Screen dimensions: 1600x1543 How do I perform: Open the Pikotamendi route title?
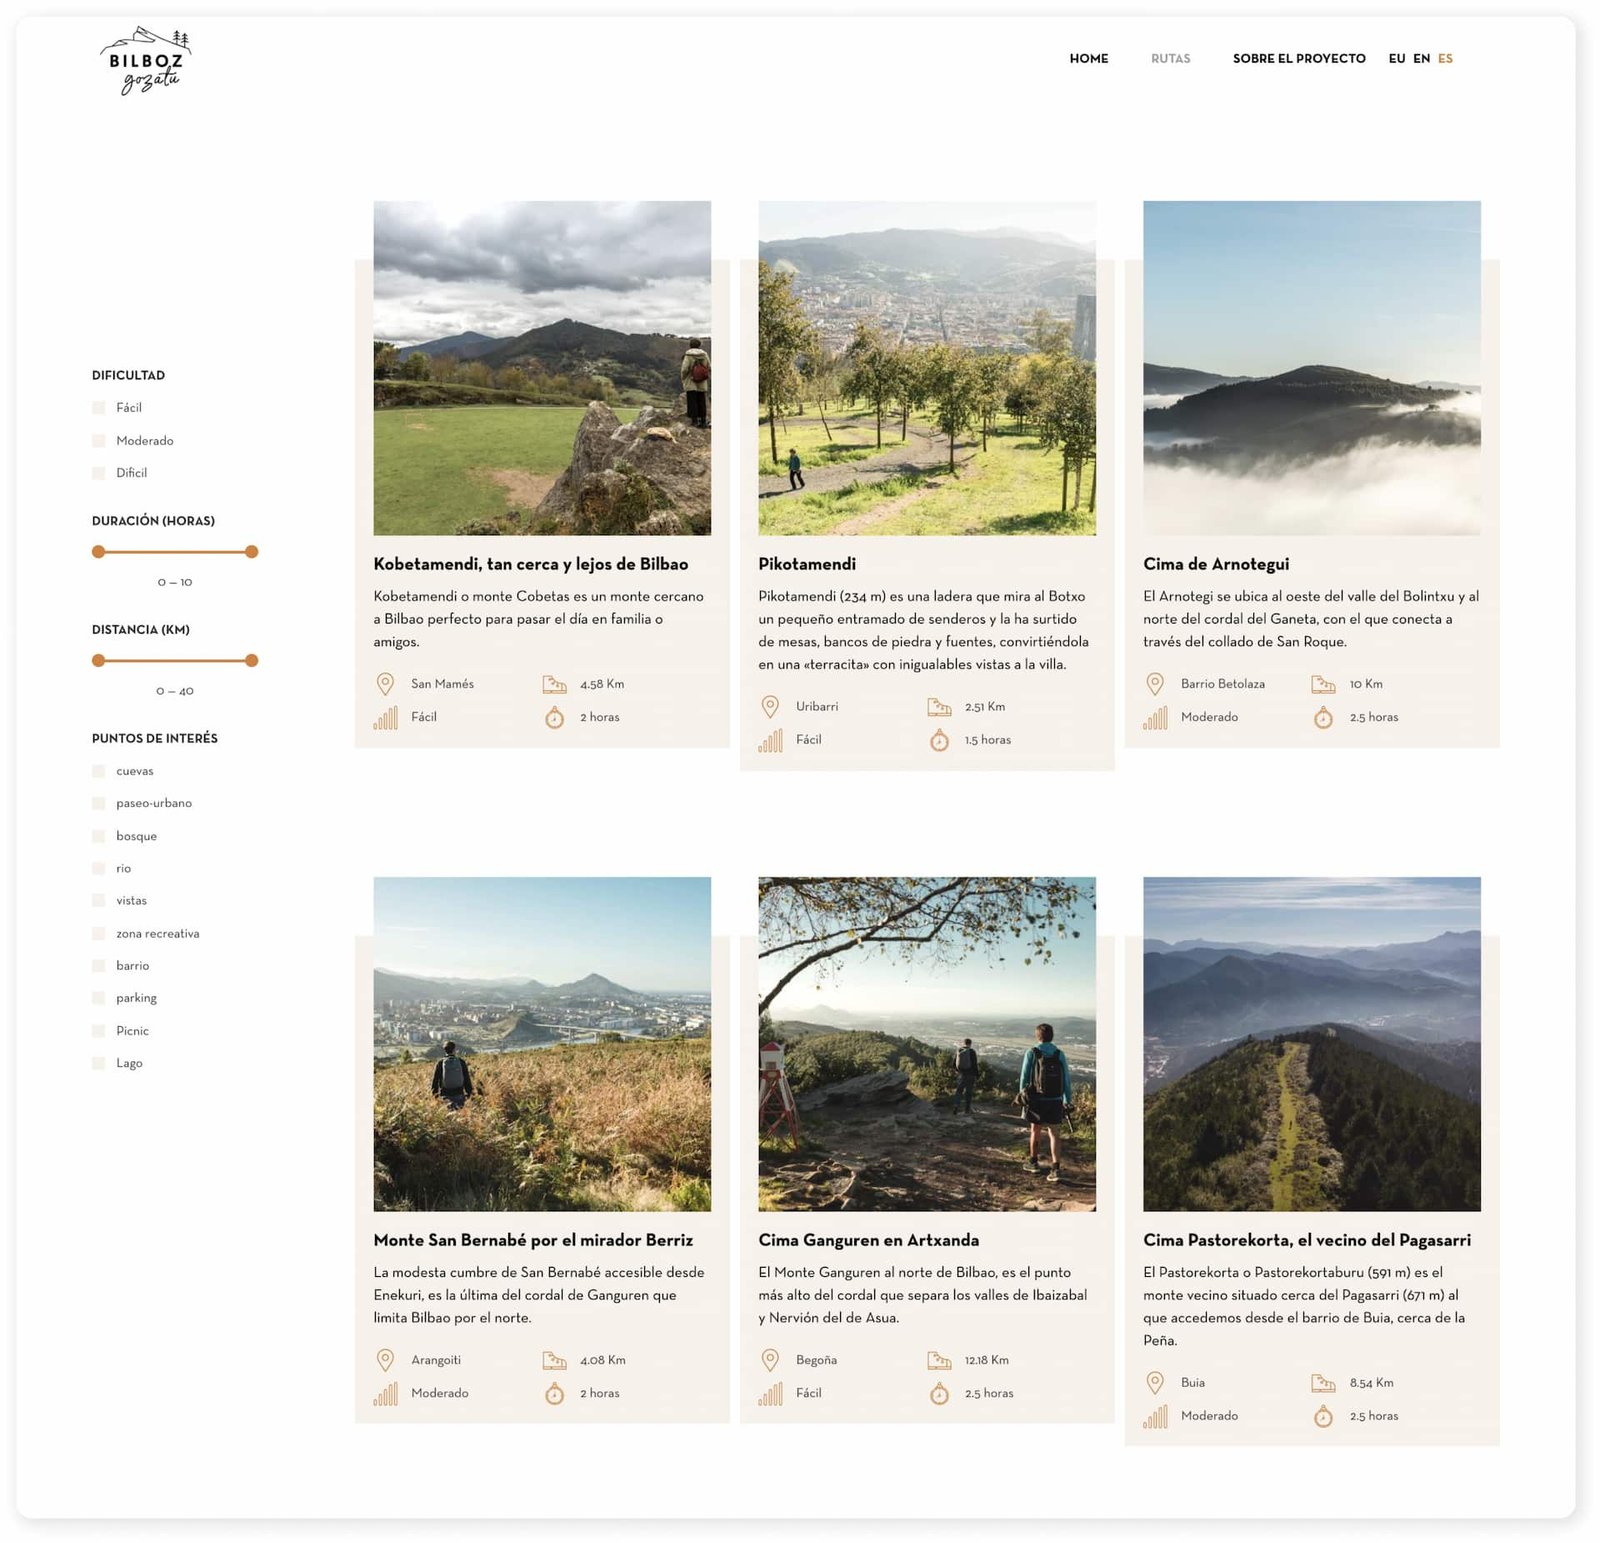click(x=807, y=564)
